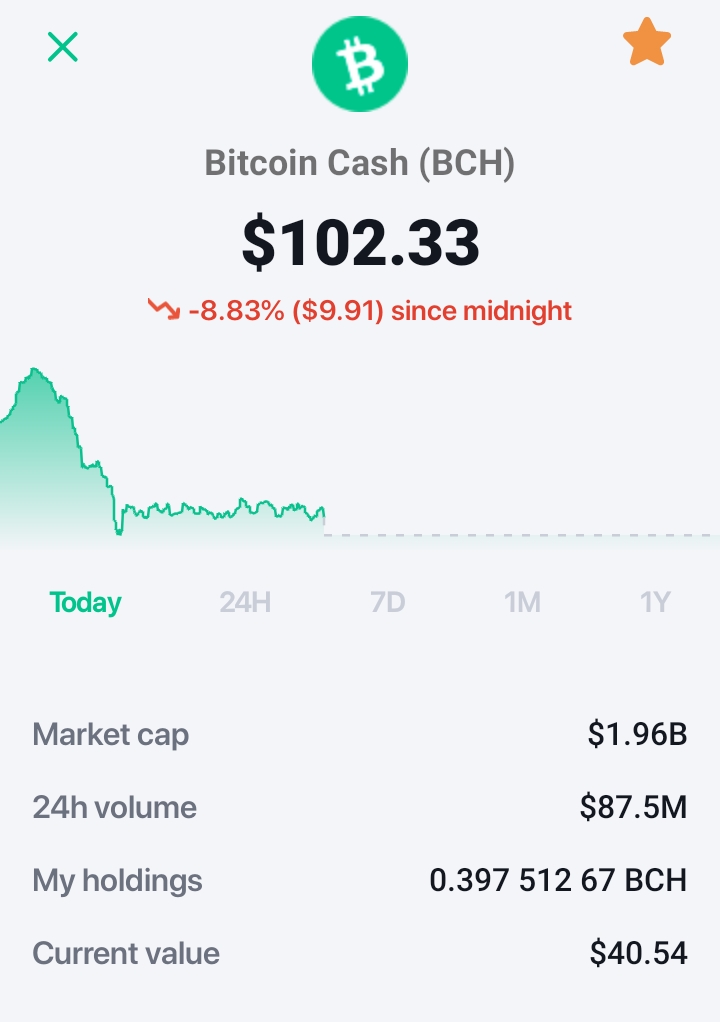The width and height of the screenshot is (720, 1022).
Task: Tap the -8.83% since midnight change text
Action: tap(380, 310)
